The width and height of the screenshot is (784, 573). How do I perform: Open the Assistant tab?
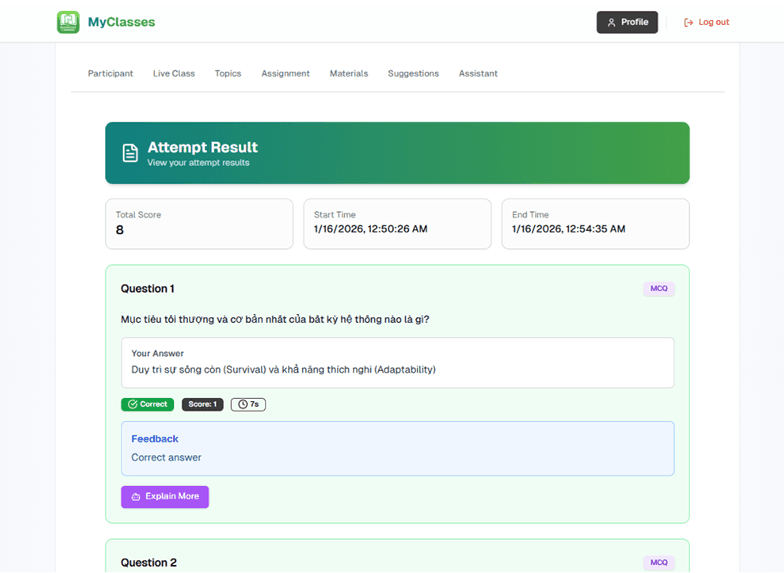point(478,74)
